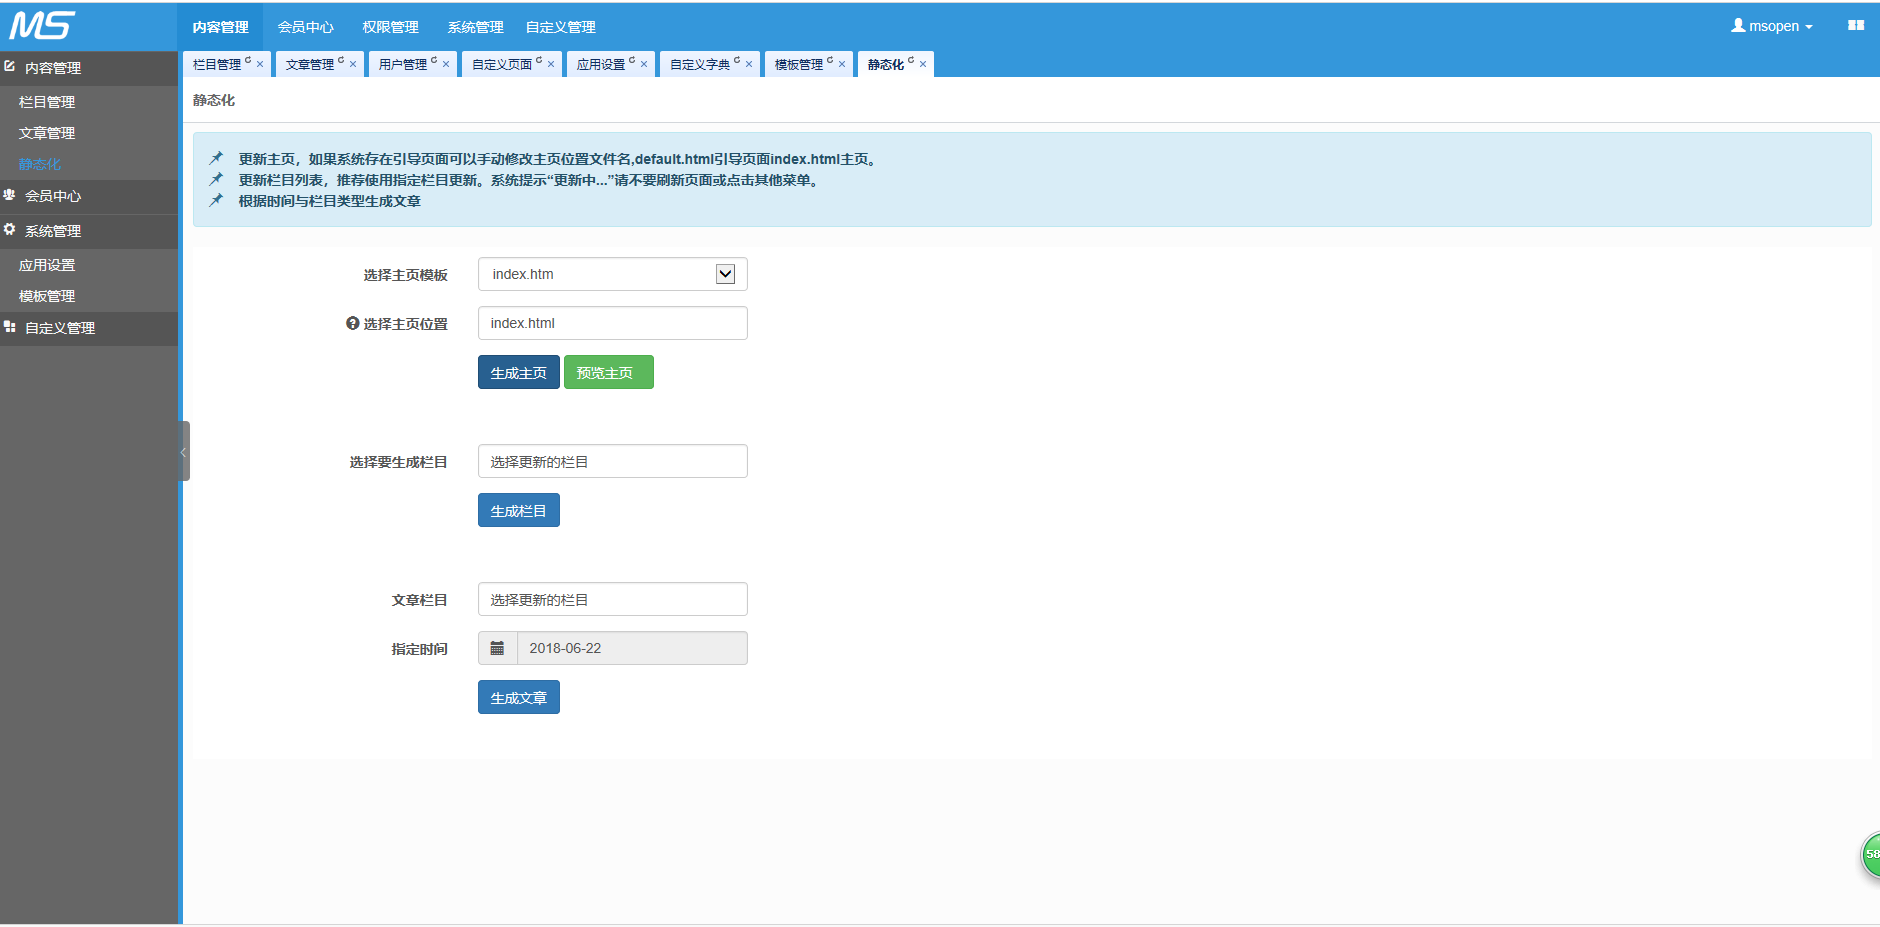This screenshot has height=927, width=1880.
Task: Close the 模板管理 tab with its x icon
Action: coord(842,64)
